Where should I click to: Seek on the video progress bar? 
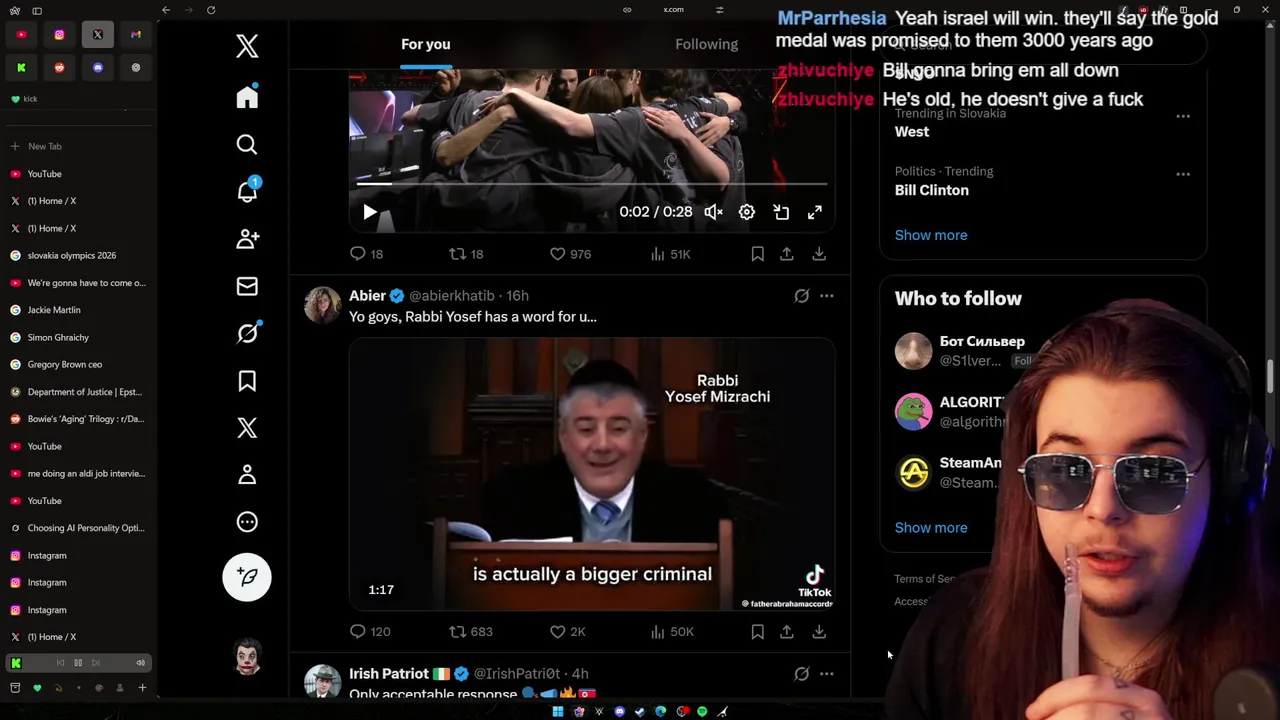[592, 184]
